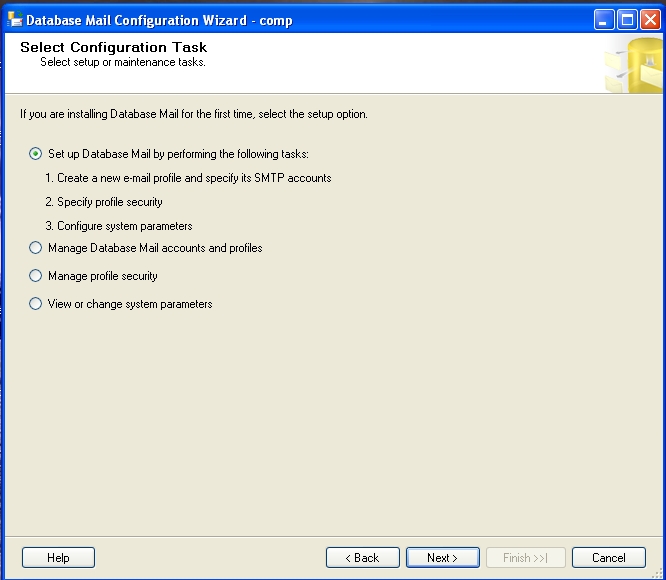The width and height of the screenshot is (666, 580).
Task: Choose 'Manage Database Mail accounts and profiles'
Action: [x=36, y=248]
